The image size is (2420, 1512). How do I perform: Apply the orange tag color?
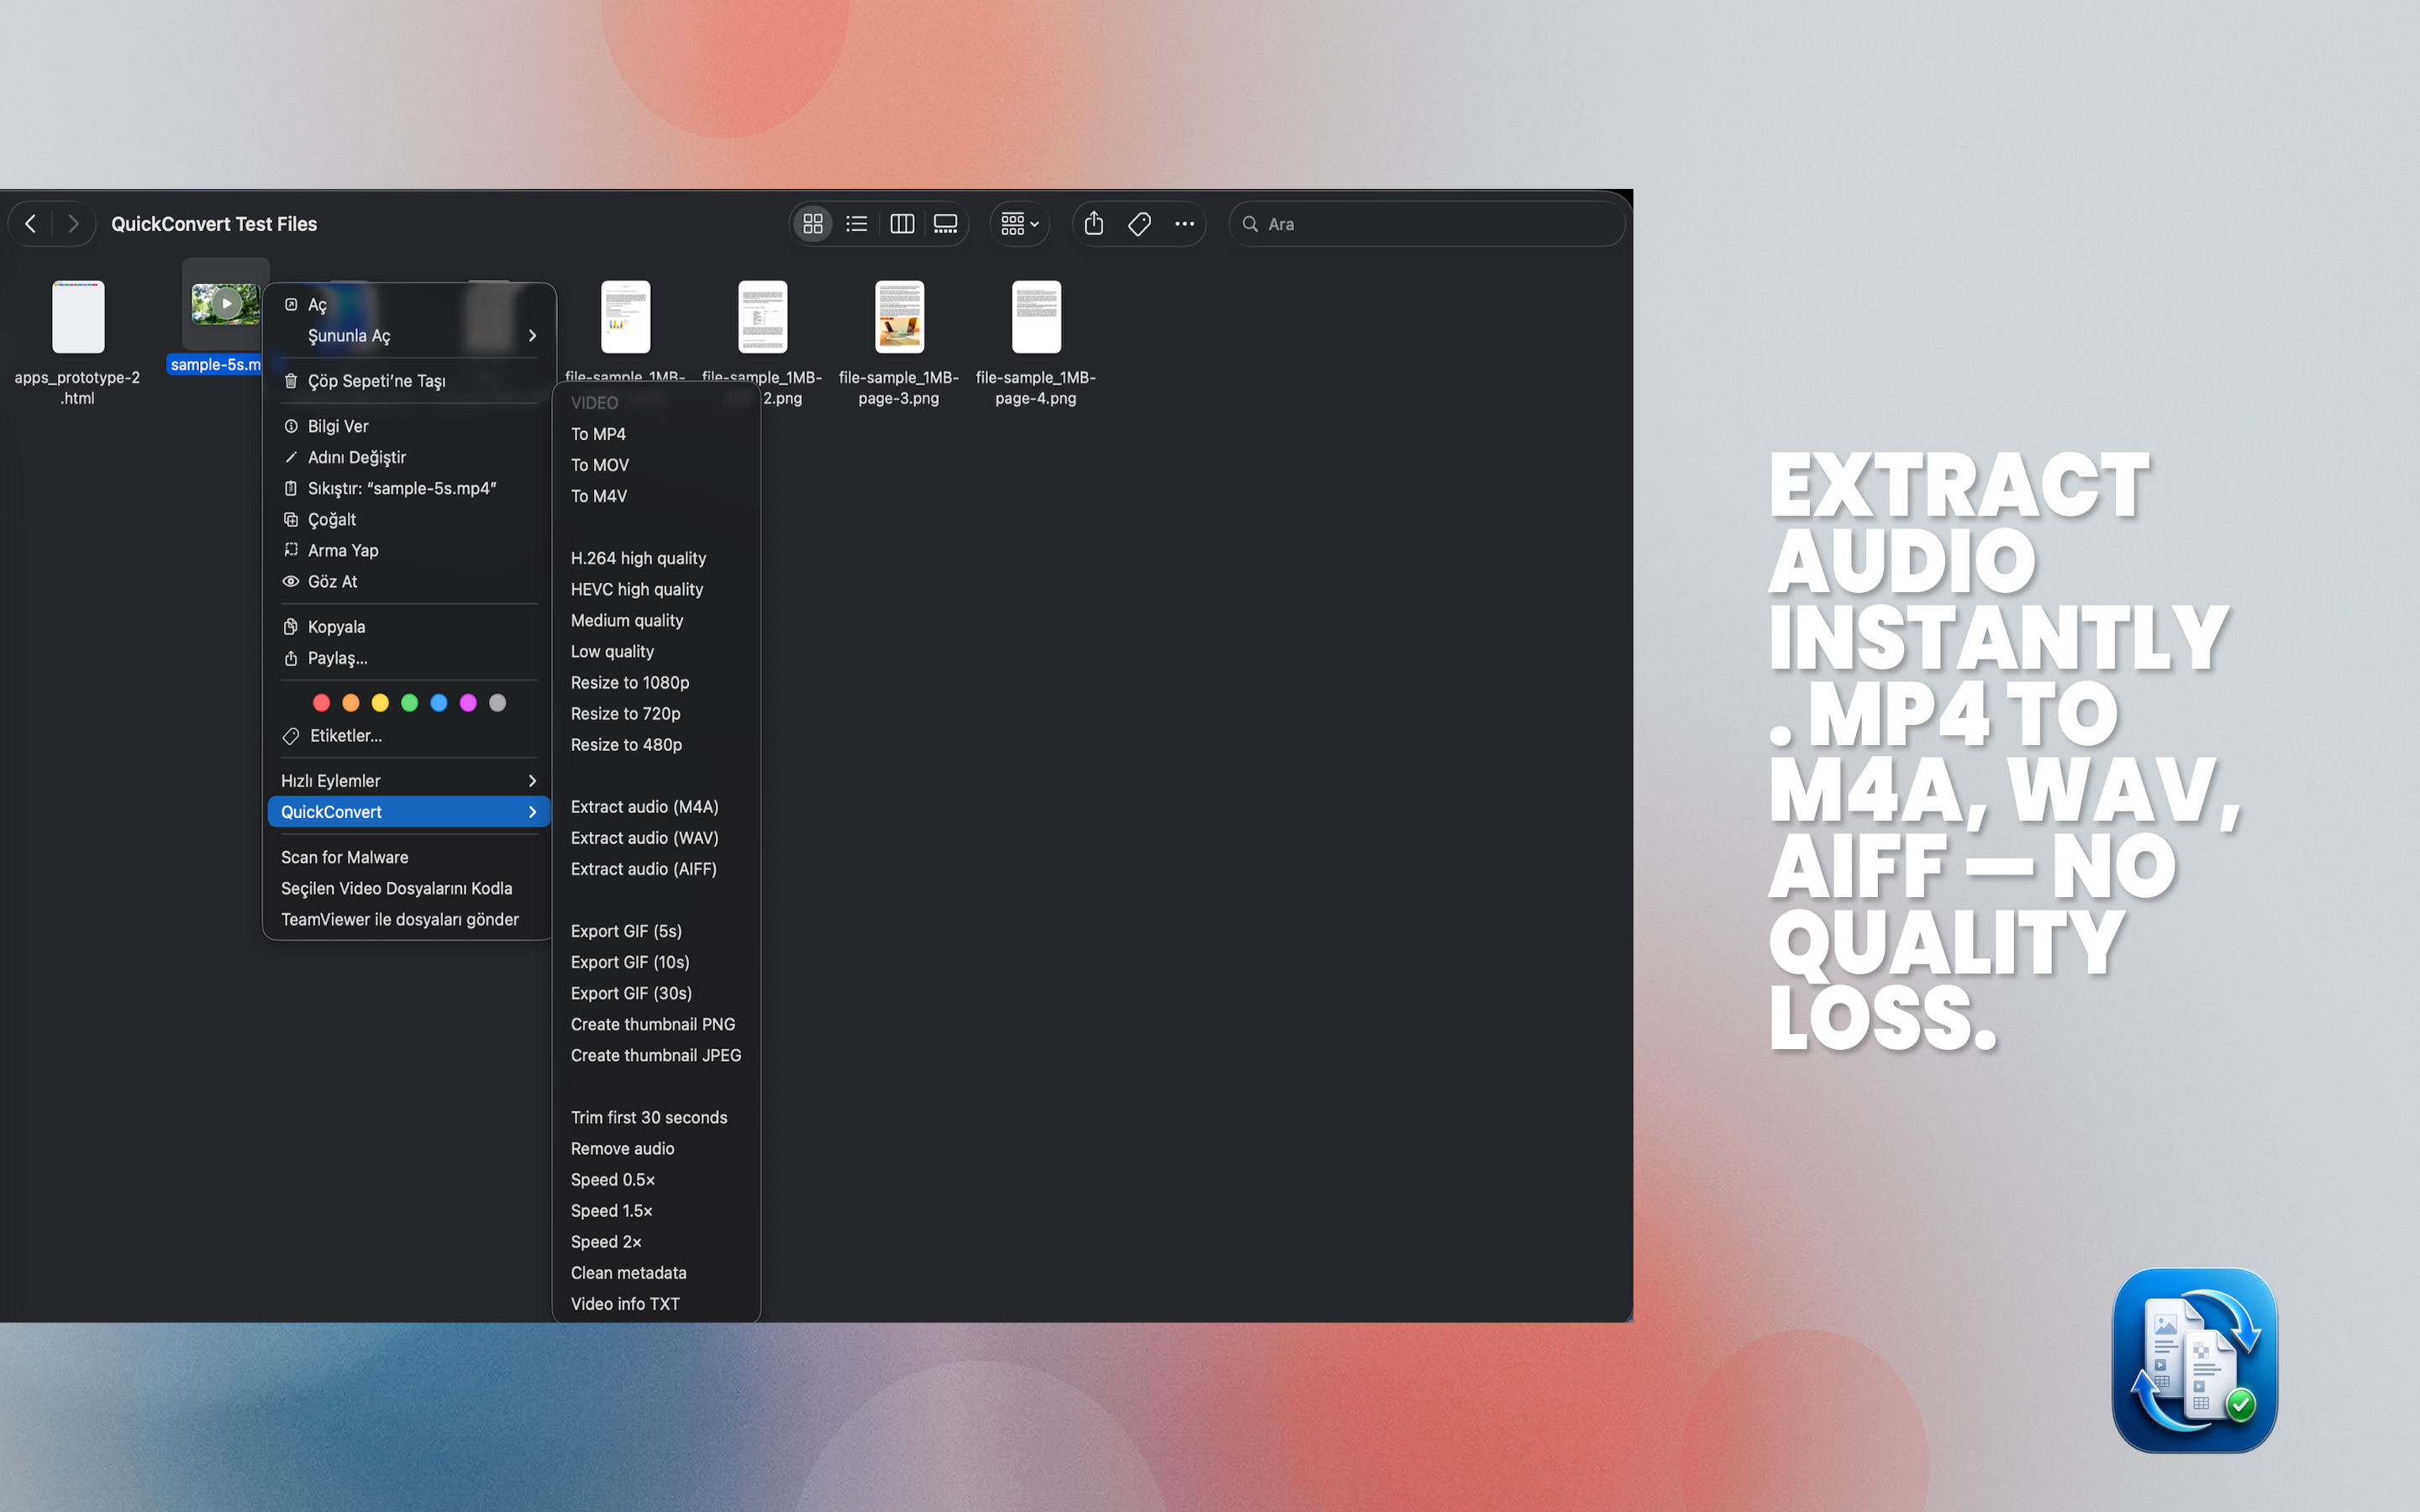point(351,703)
